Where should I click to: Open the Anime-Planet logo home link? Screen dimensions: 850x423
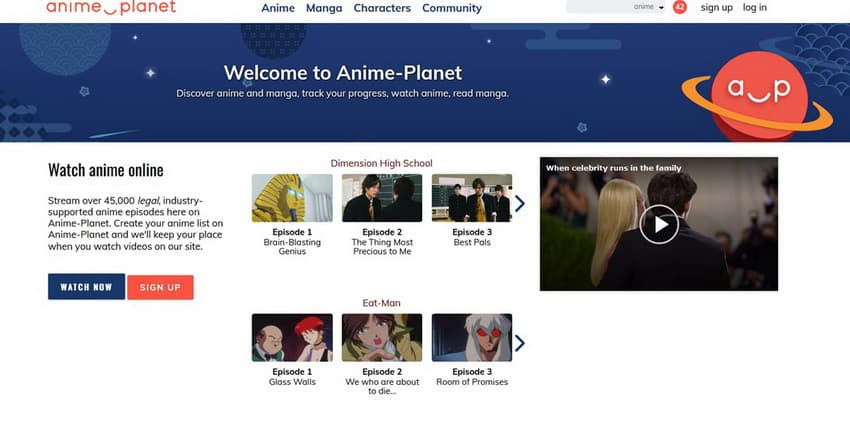[111, 7]
